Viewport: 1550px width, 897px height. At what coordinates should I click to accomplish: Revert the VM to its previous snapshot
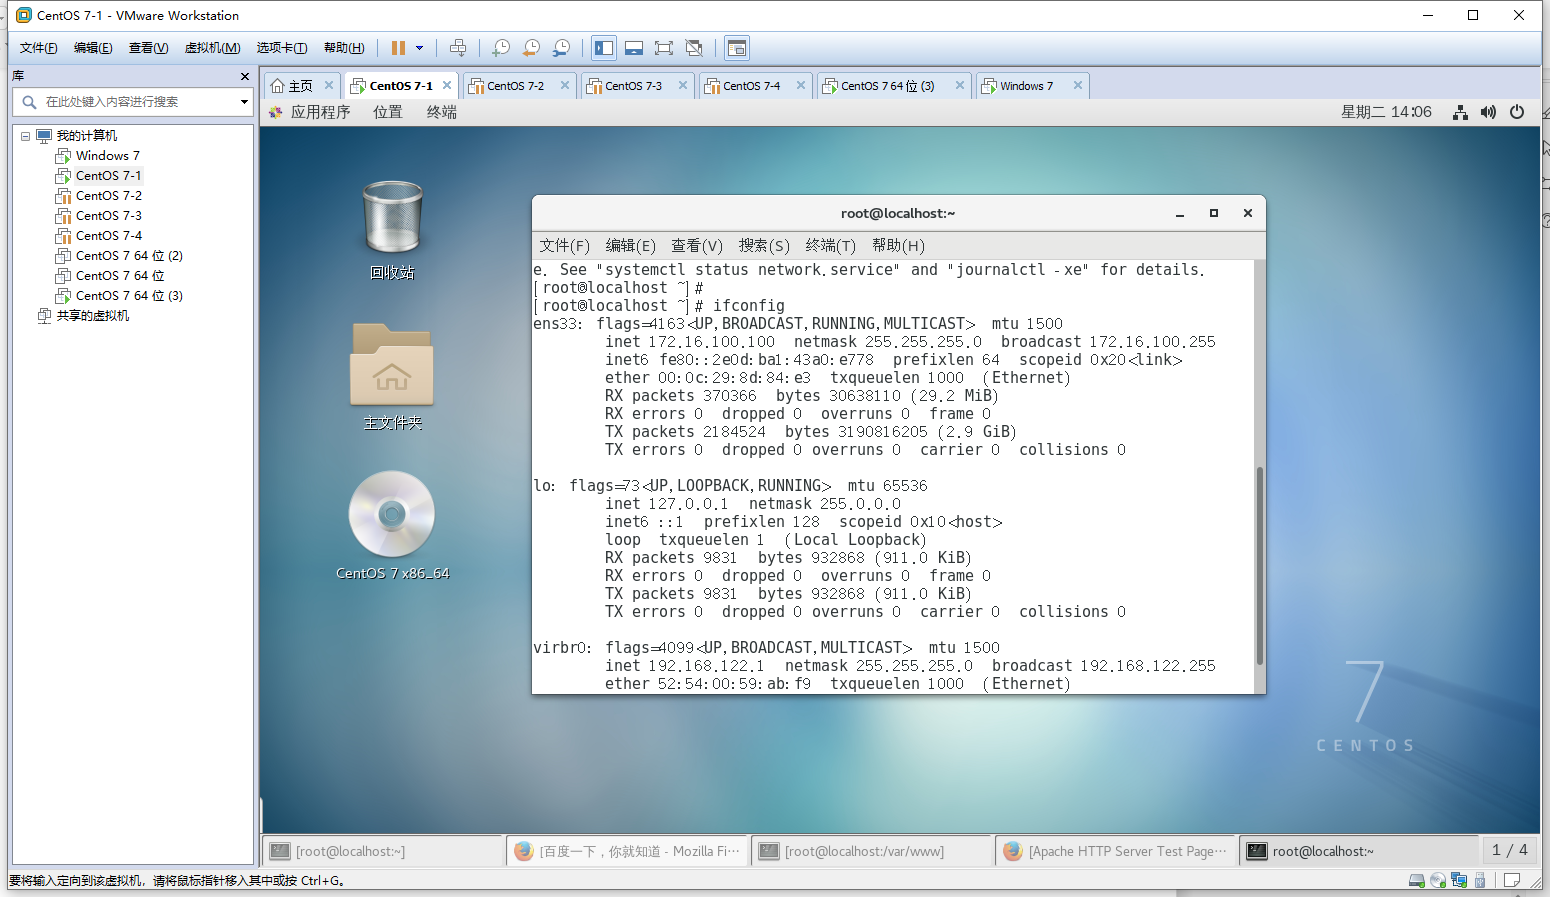(531, 48)
